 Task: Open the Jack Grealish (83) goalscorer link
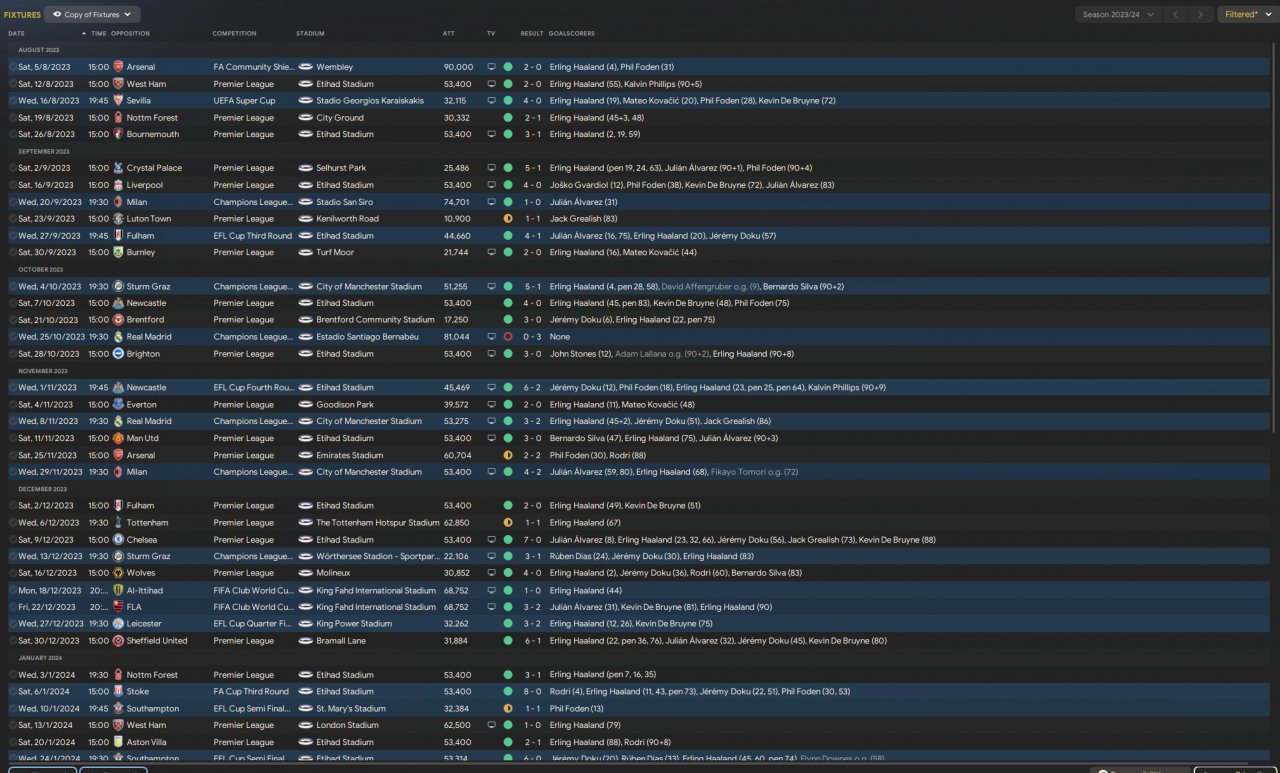pos(583,219)
